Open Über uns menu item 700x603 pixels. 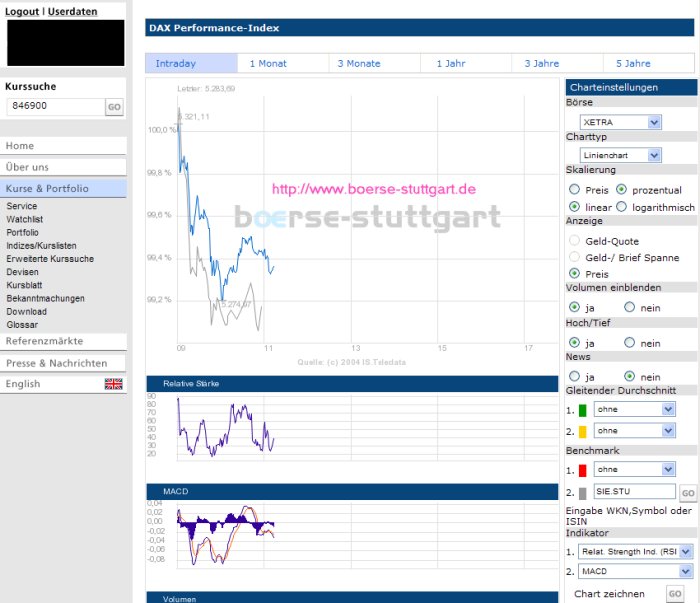(x=63, y=167)
